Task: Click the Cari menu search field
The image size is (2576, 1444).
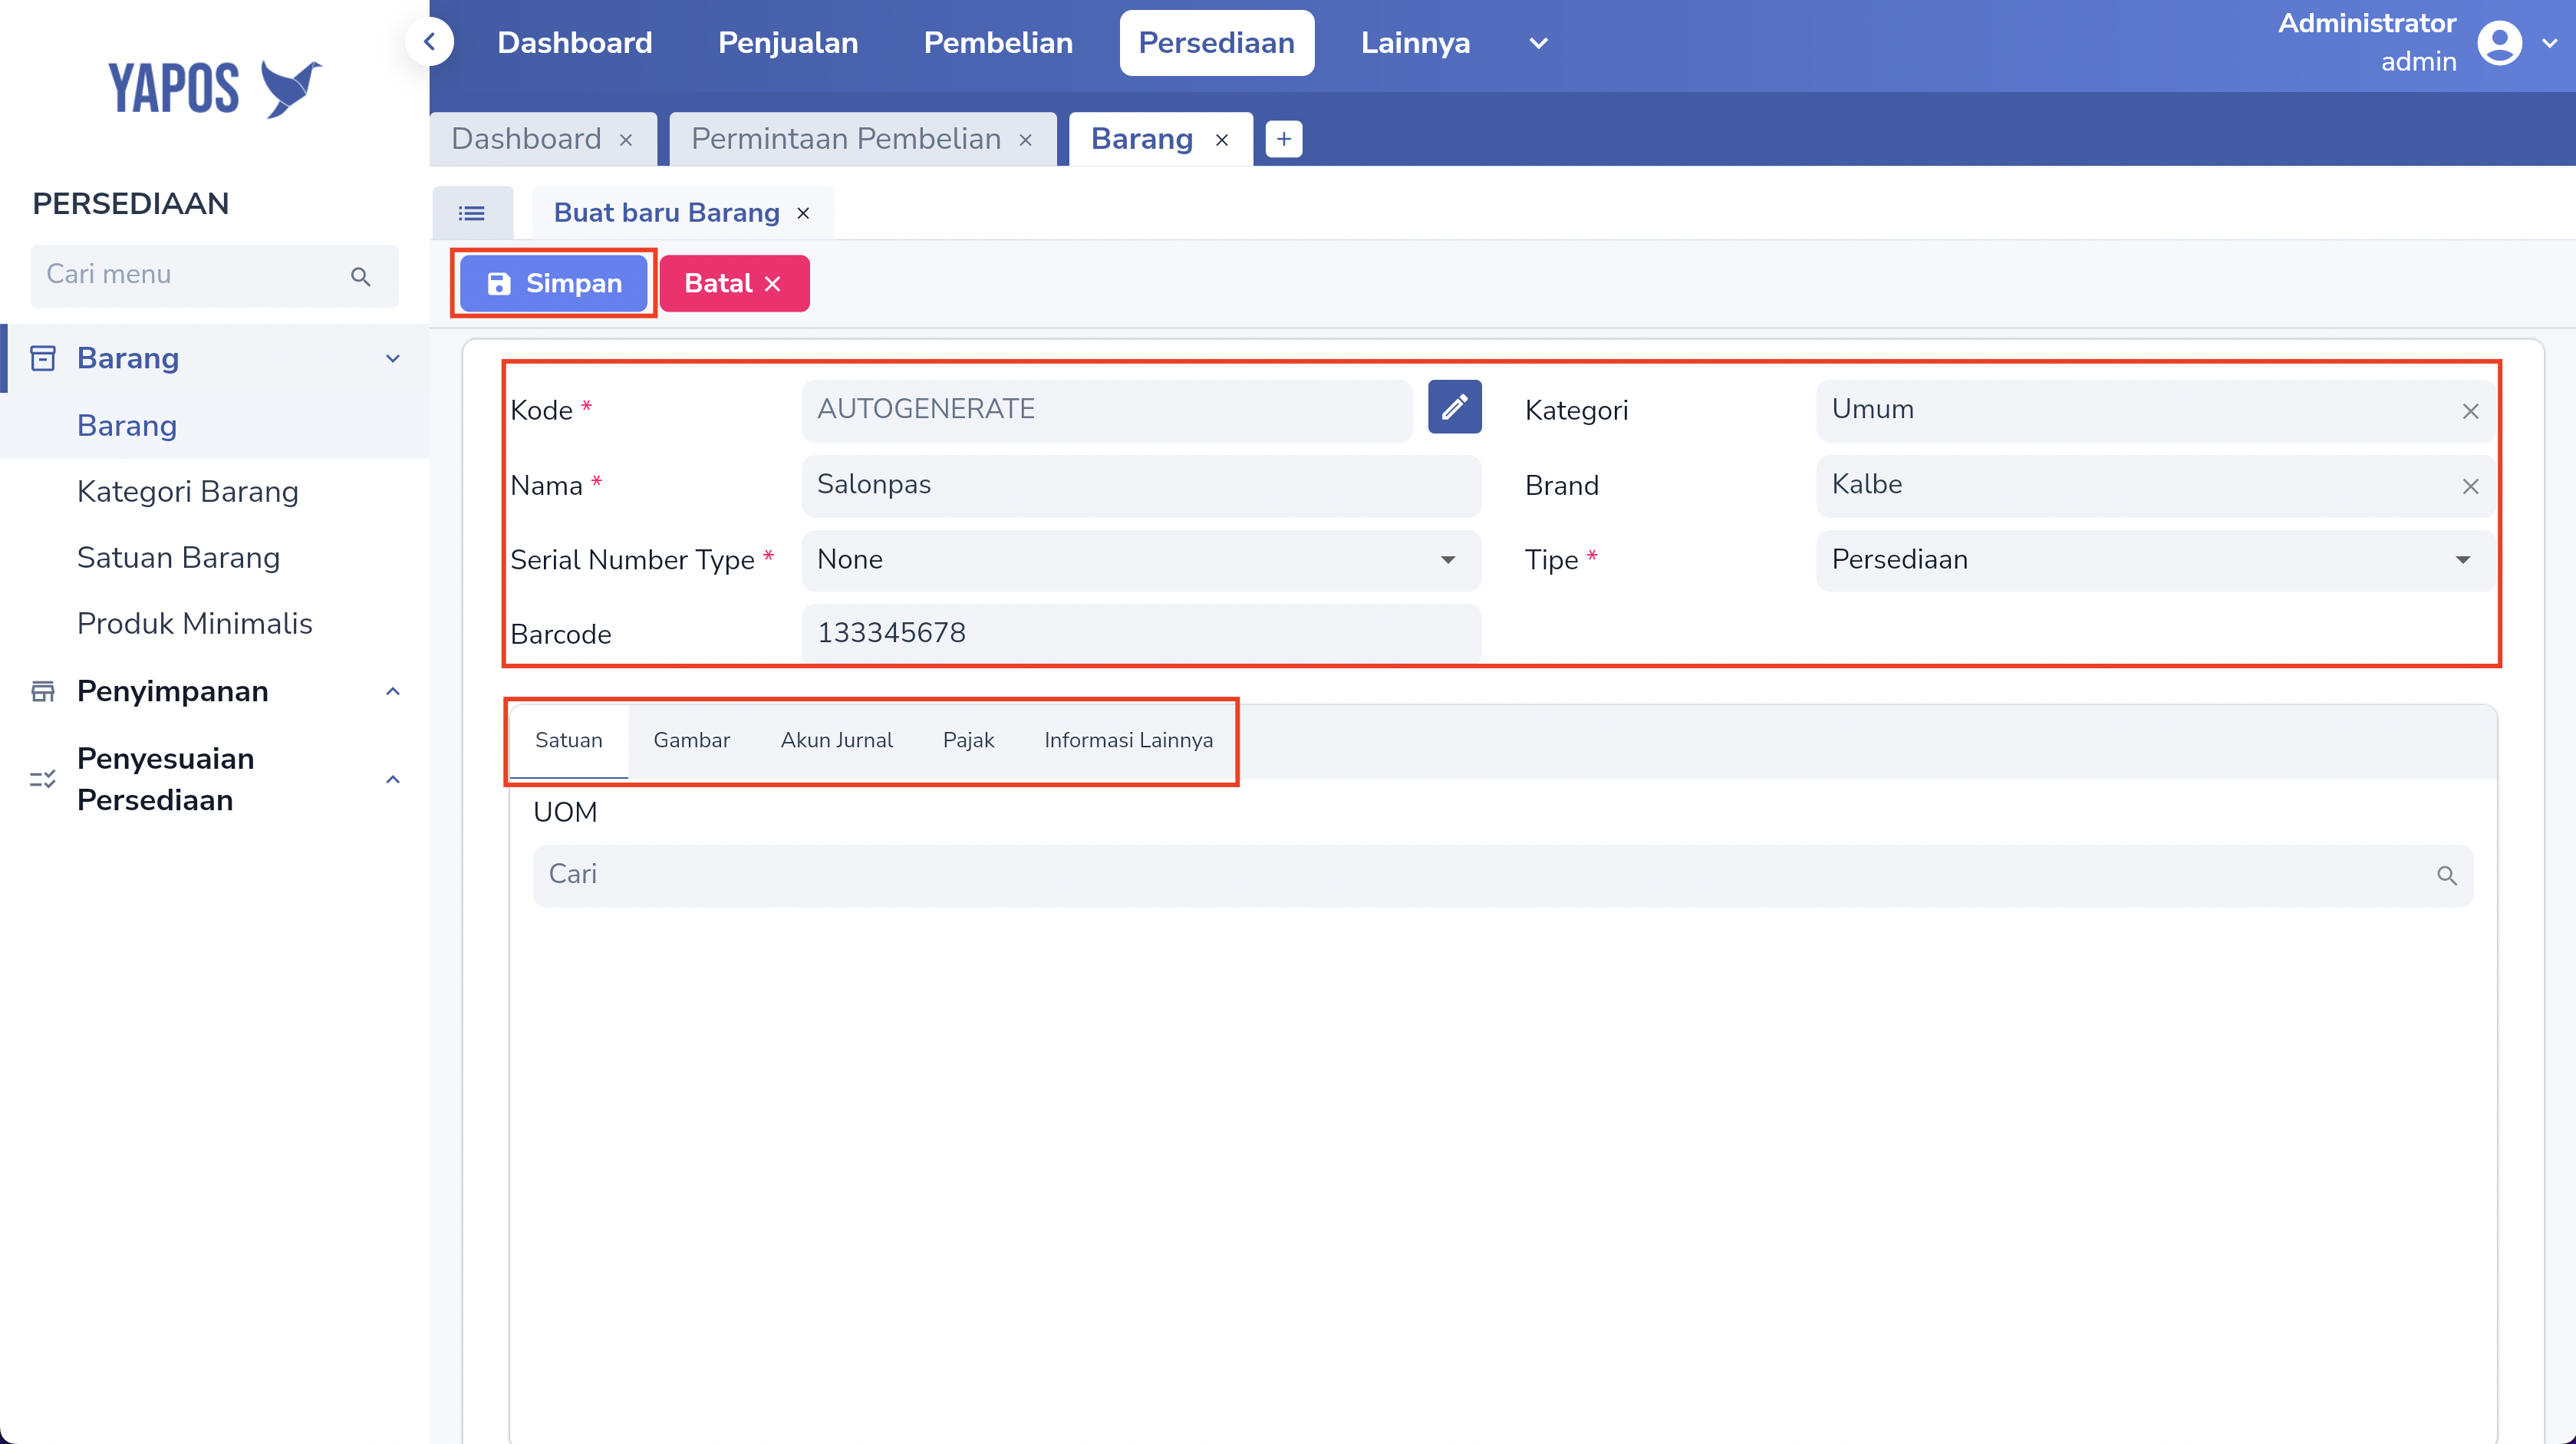Action: [x=214, y=276]
